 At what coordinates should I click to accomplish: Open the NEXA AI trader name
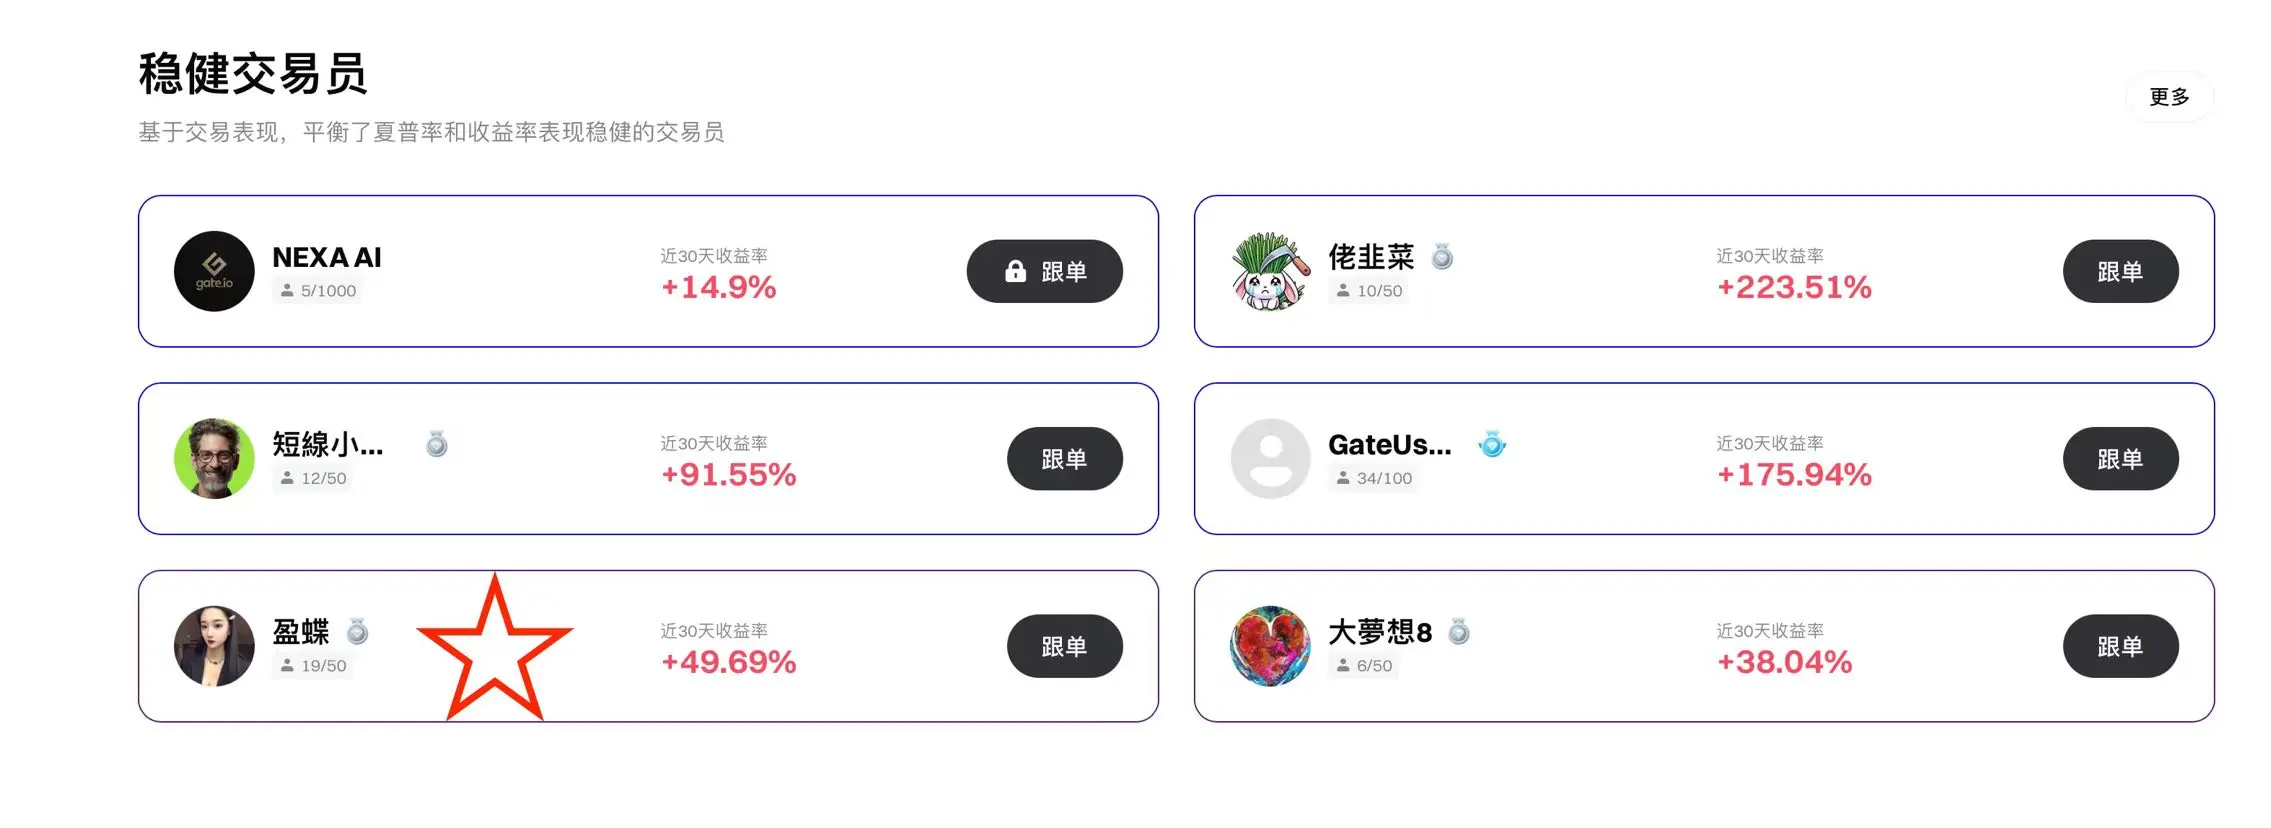pos(327,257)
